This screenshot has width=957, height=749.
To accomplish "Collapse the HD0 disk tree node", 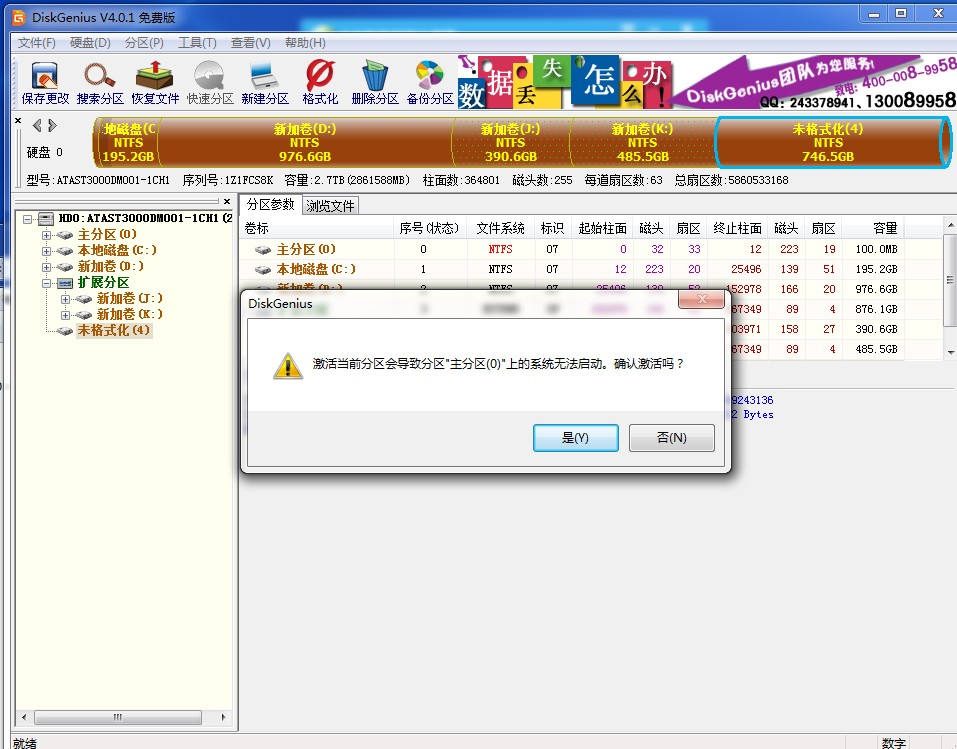I will 27,219.
